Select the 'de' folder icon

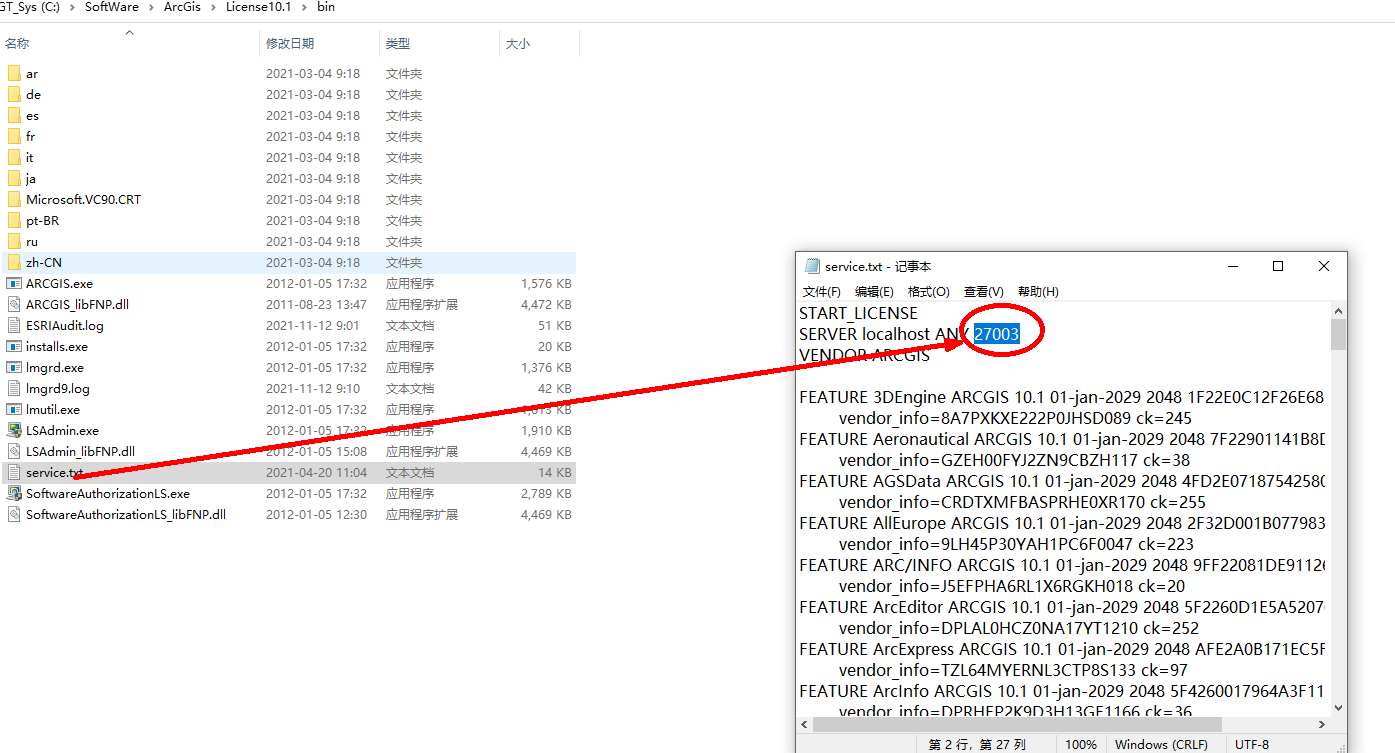[x=14, y=94]
